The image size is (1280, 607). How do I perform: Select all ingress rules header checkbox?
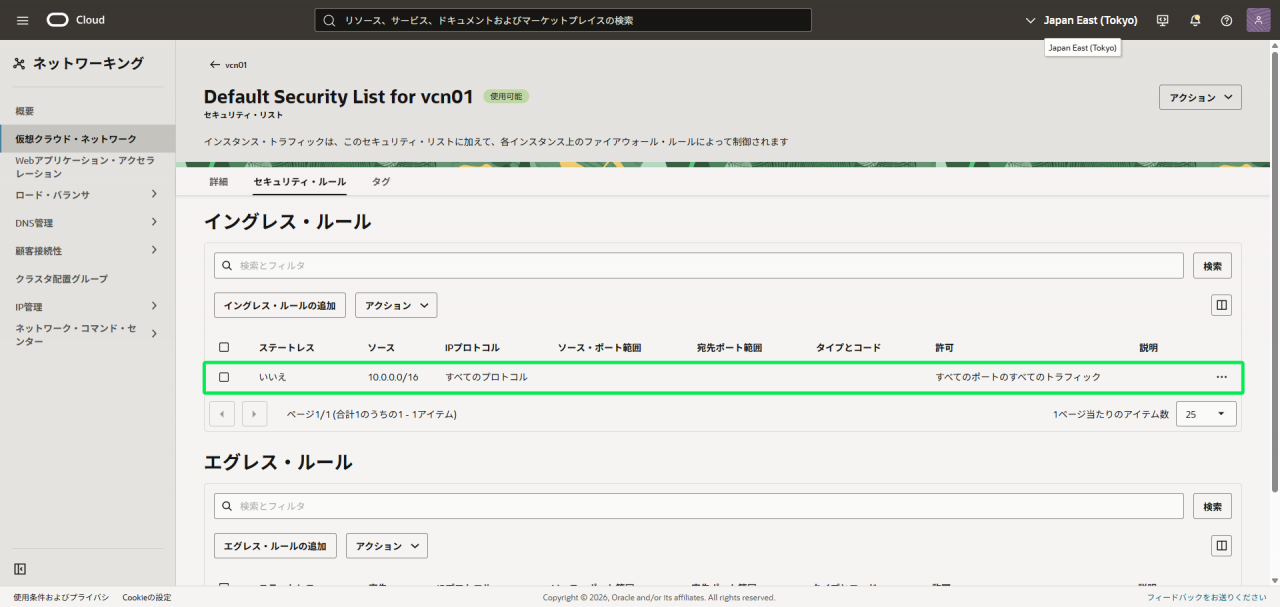click(224, 347)
